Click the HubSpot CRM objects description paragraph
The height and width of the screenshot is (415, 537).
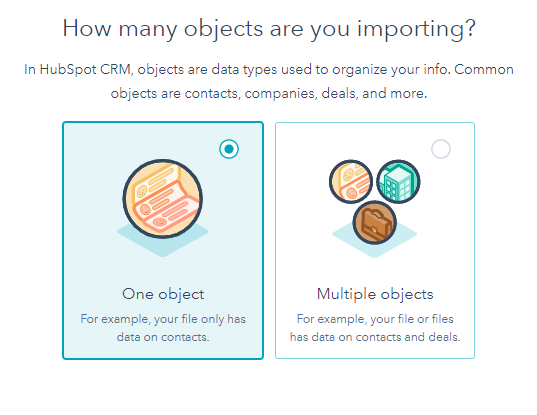pyautogui.click(x=269, y=81)
